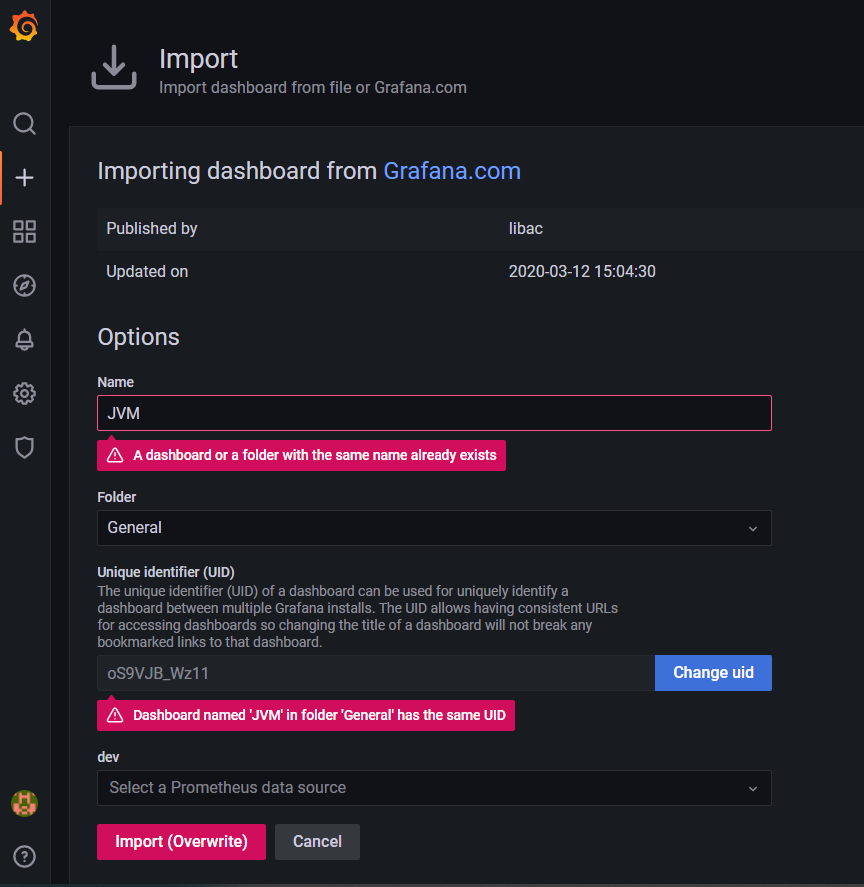
Task: Open the Dashboards squares icon
Action: pos(24,231)
